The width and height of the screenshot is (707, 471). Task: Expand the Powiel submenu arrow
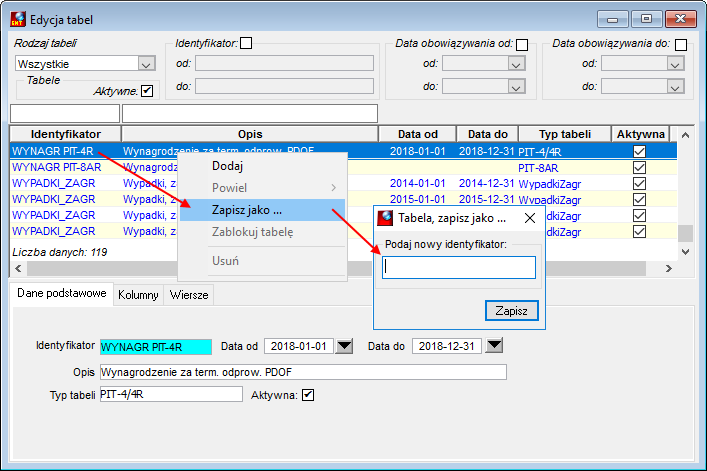[x=334, y=187]
